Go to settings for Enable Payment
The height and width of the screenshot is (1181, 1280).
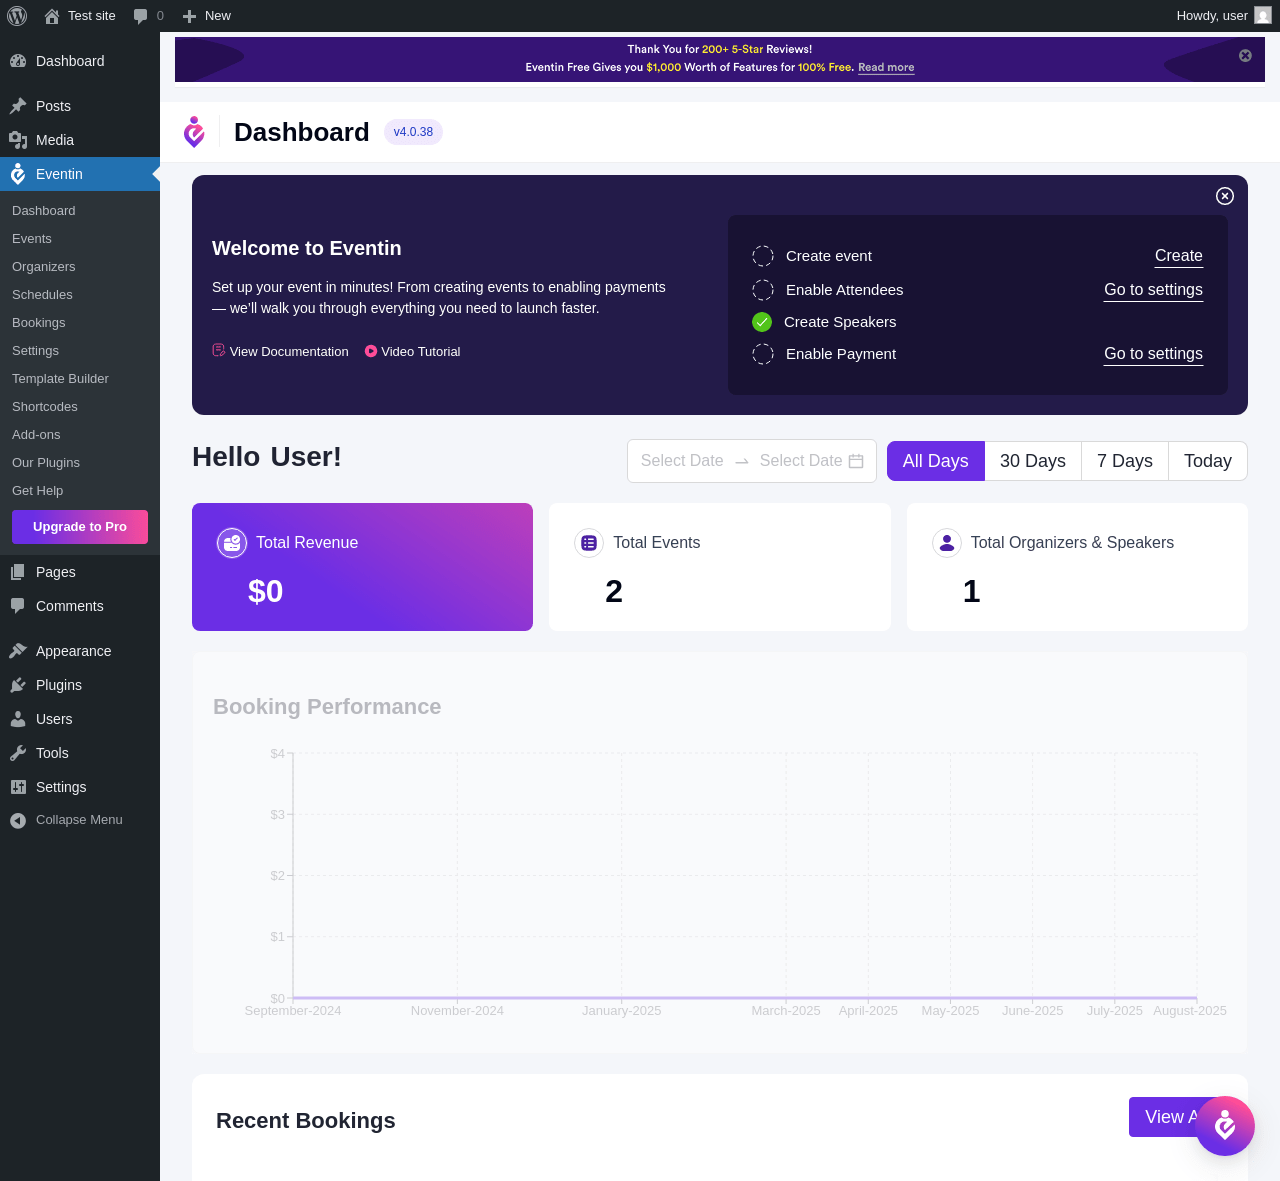click(x=1153, y=354)
